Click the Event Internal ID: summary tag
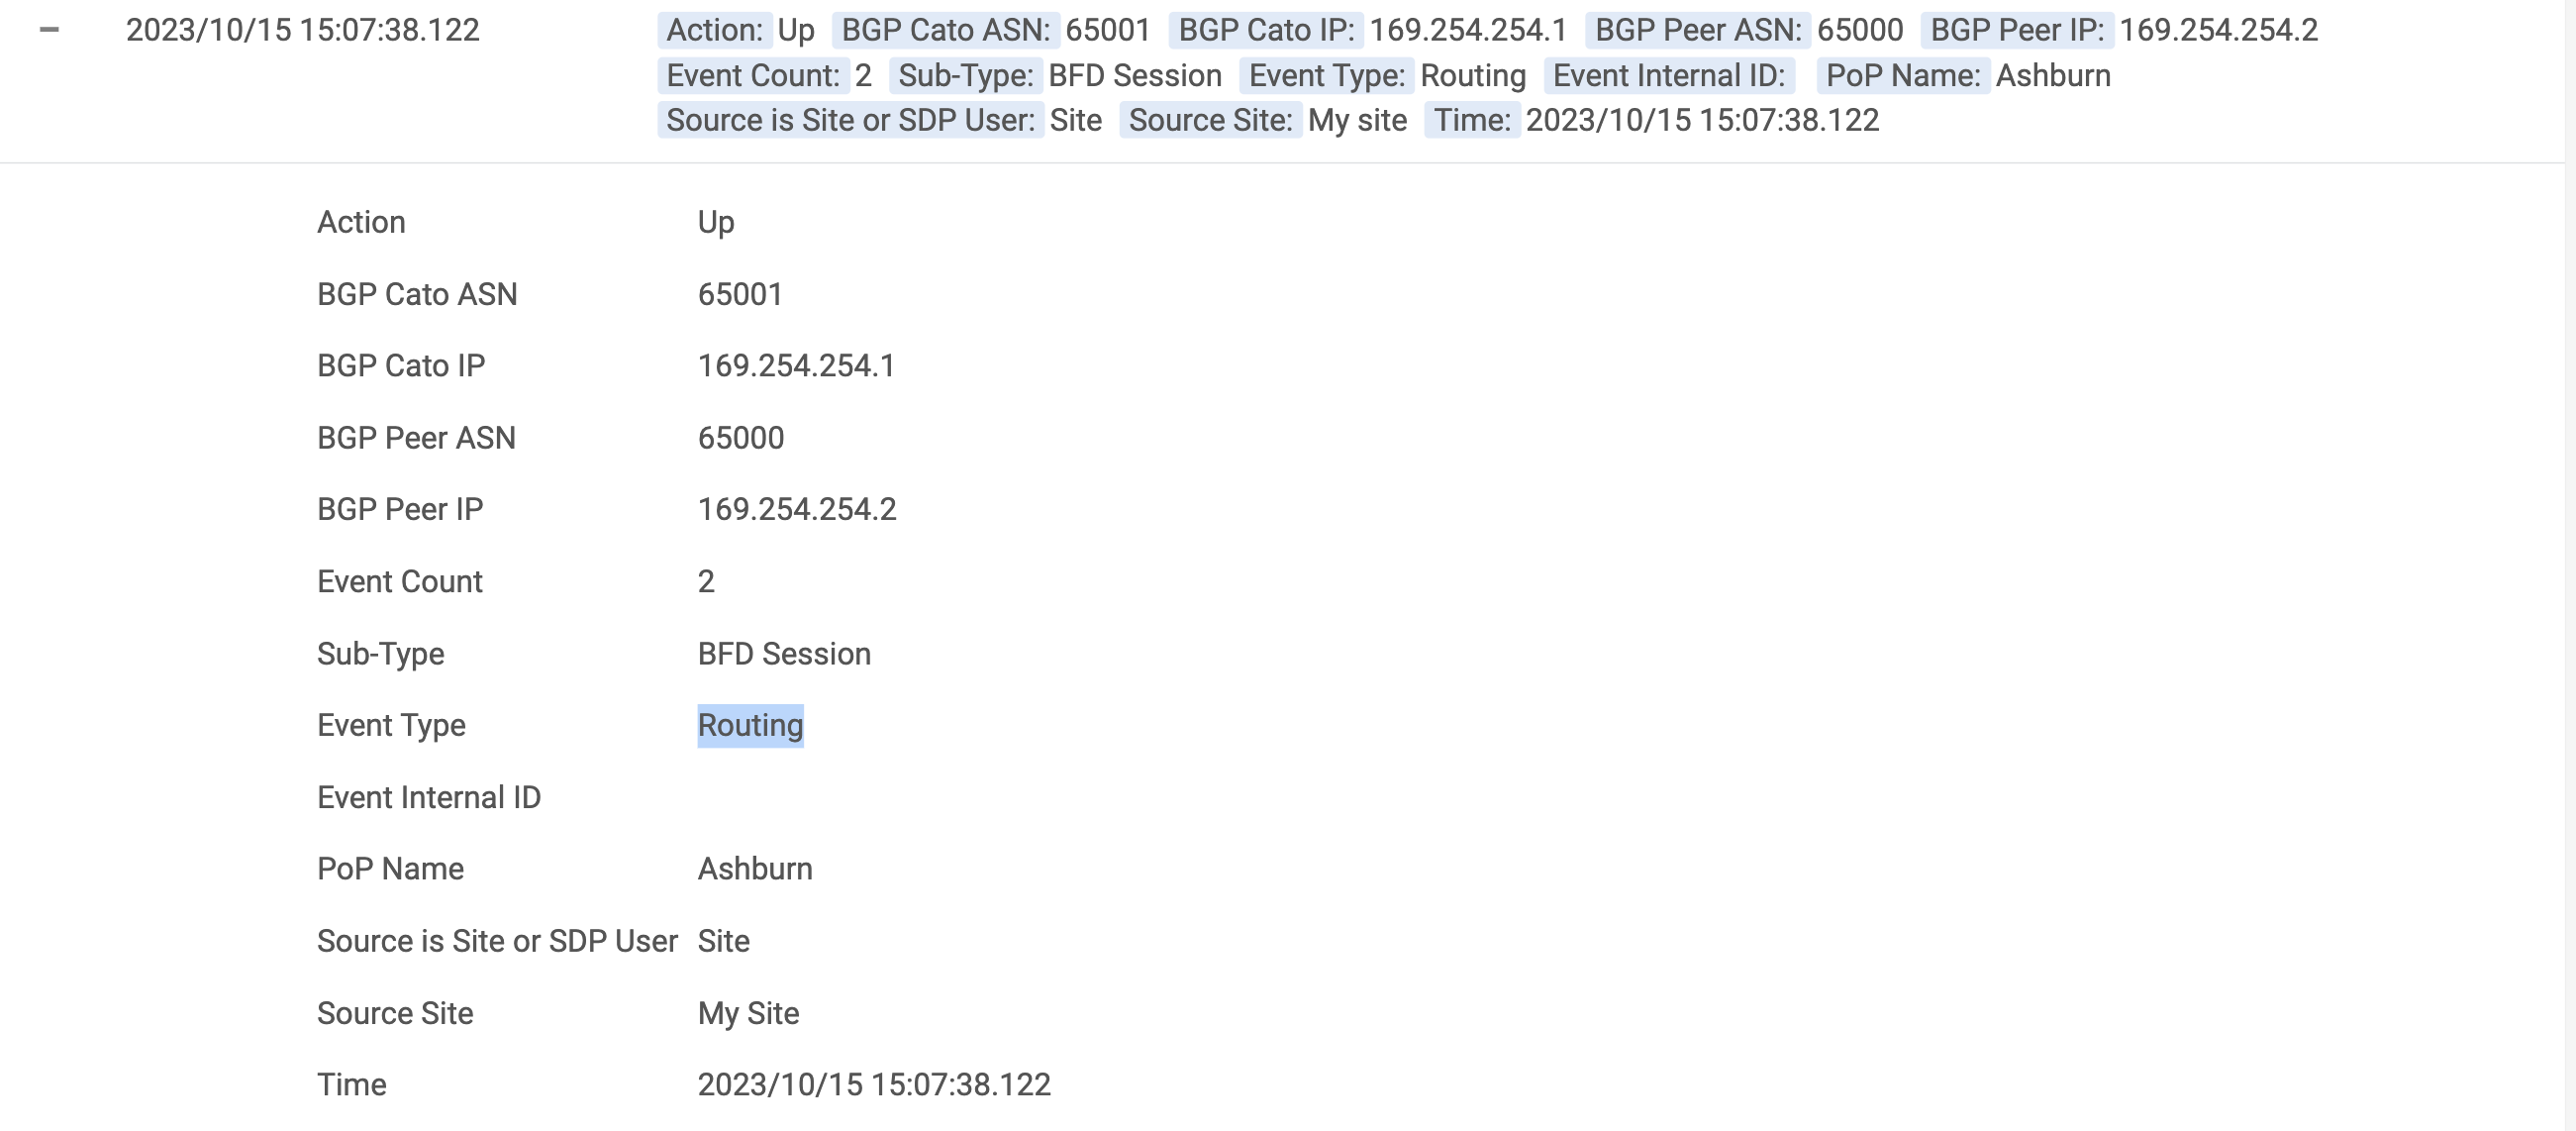The width and height of the screenshot is (2576, 1131). (1669, 75)
